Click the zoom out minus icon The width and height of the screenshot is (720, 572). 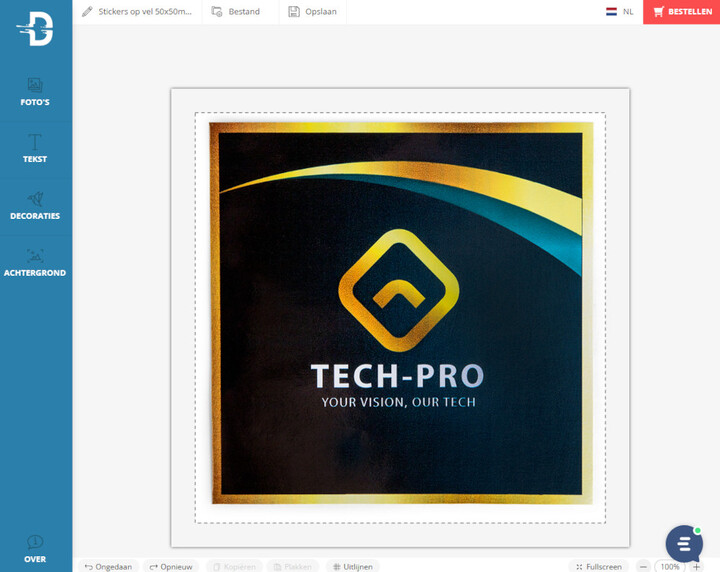point(644,566)
